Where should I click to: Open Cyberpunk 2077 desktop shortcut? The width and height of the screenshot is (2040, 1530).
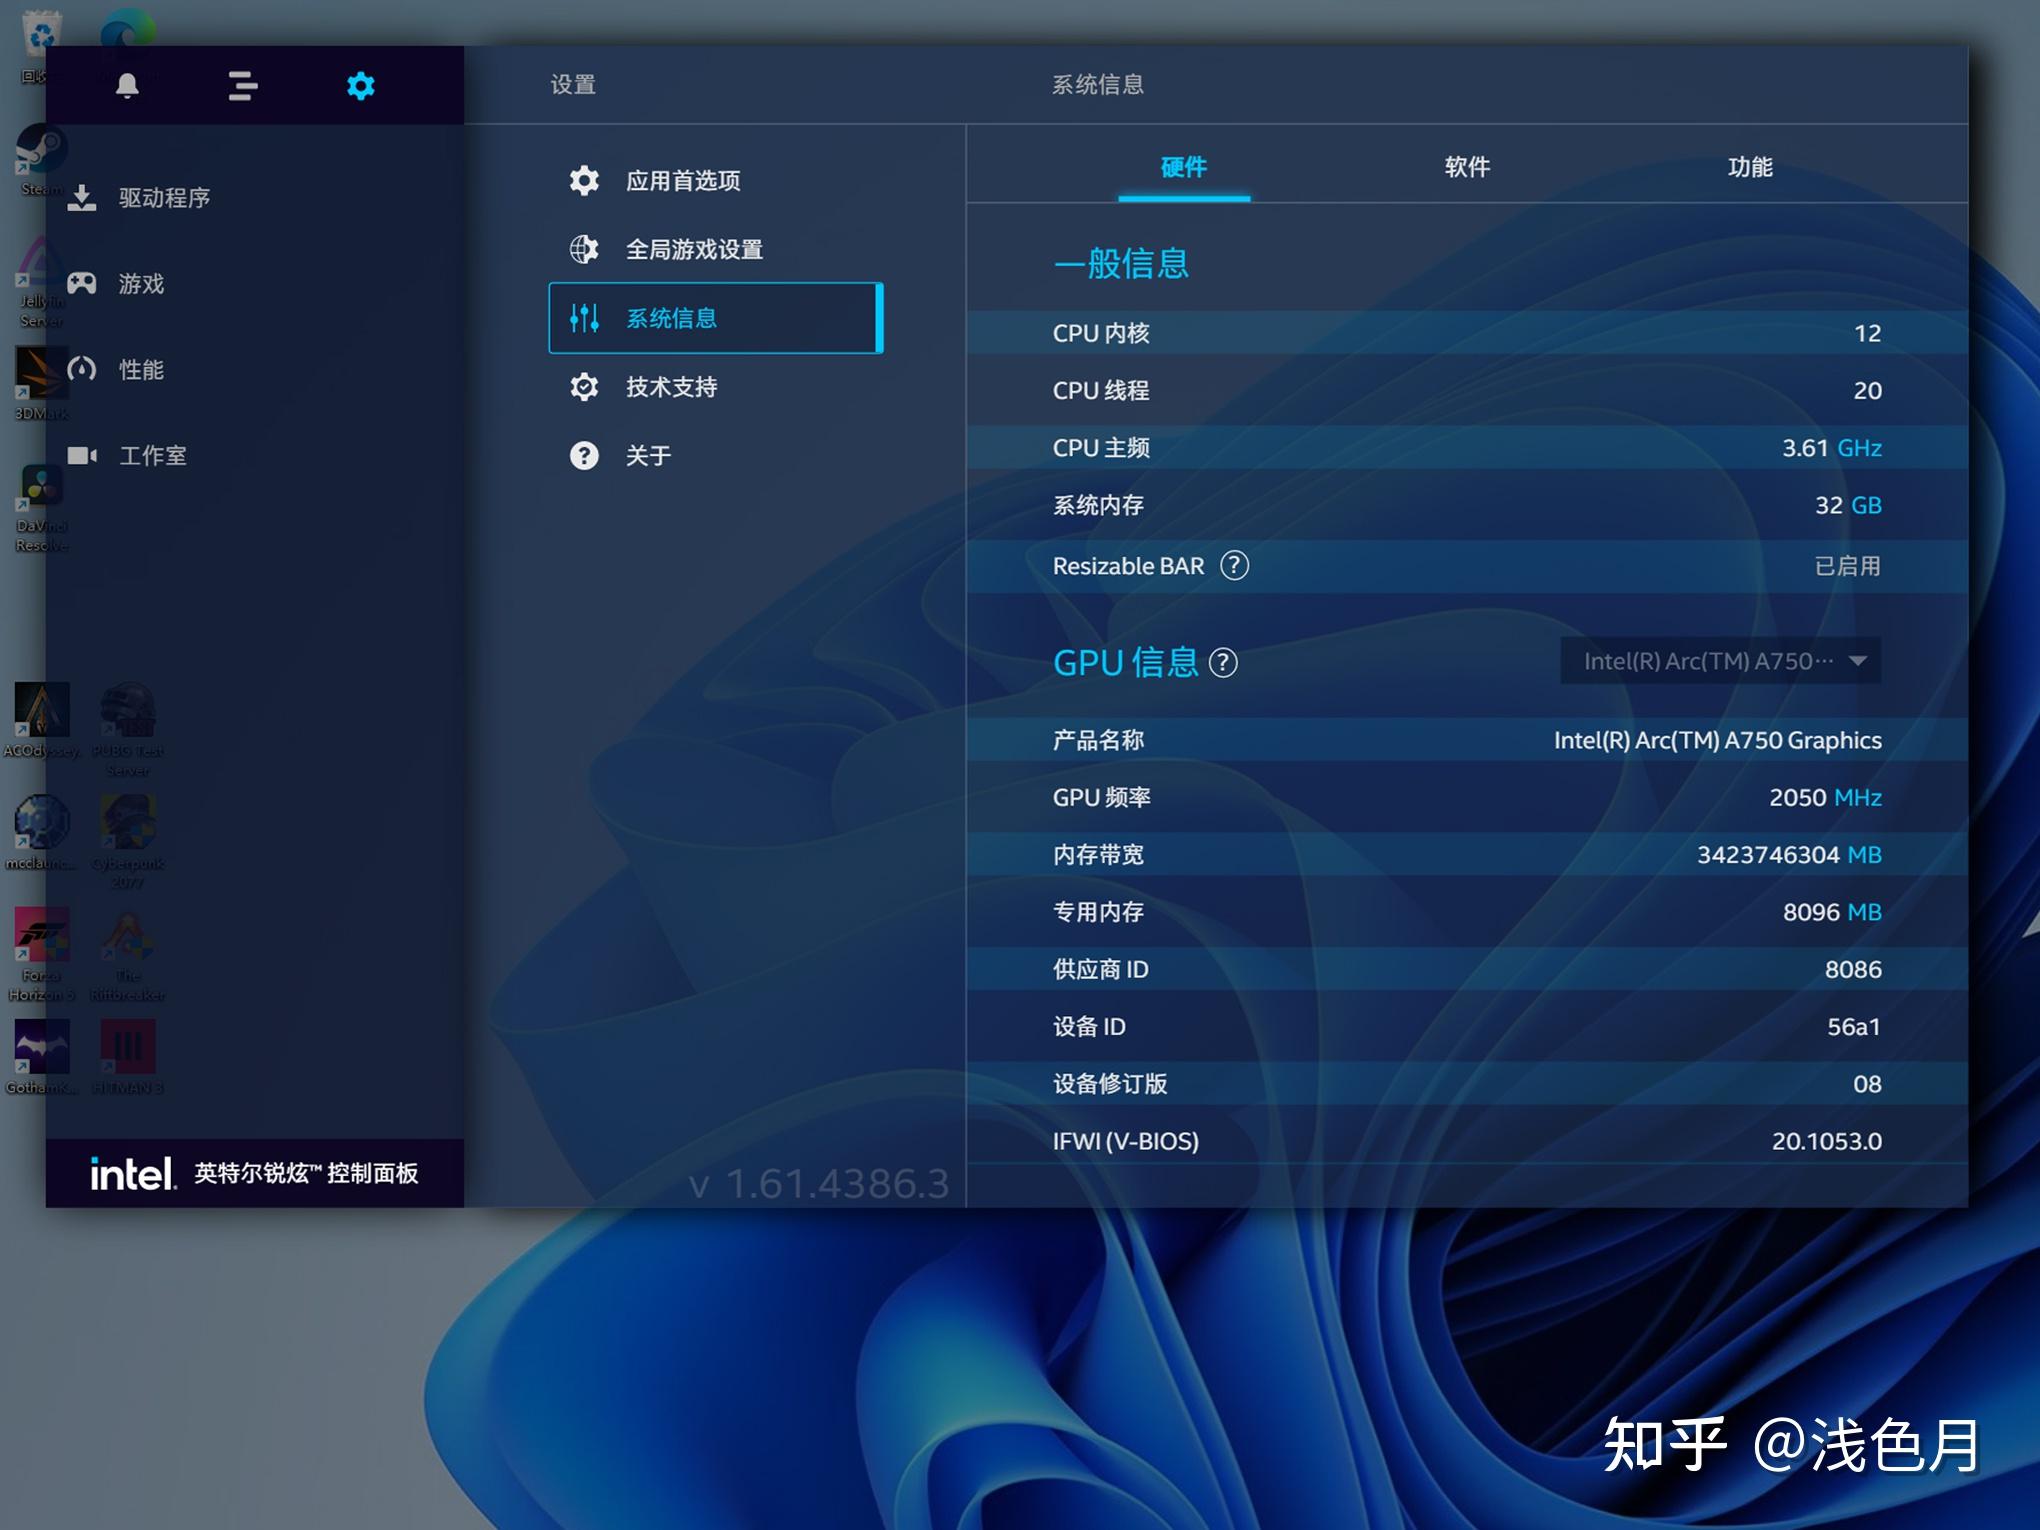[x=127, y=842]
